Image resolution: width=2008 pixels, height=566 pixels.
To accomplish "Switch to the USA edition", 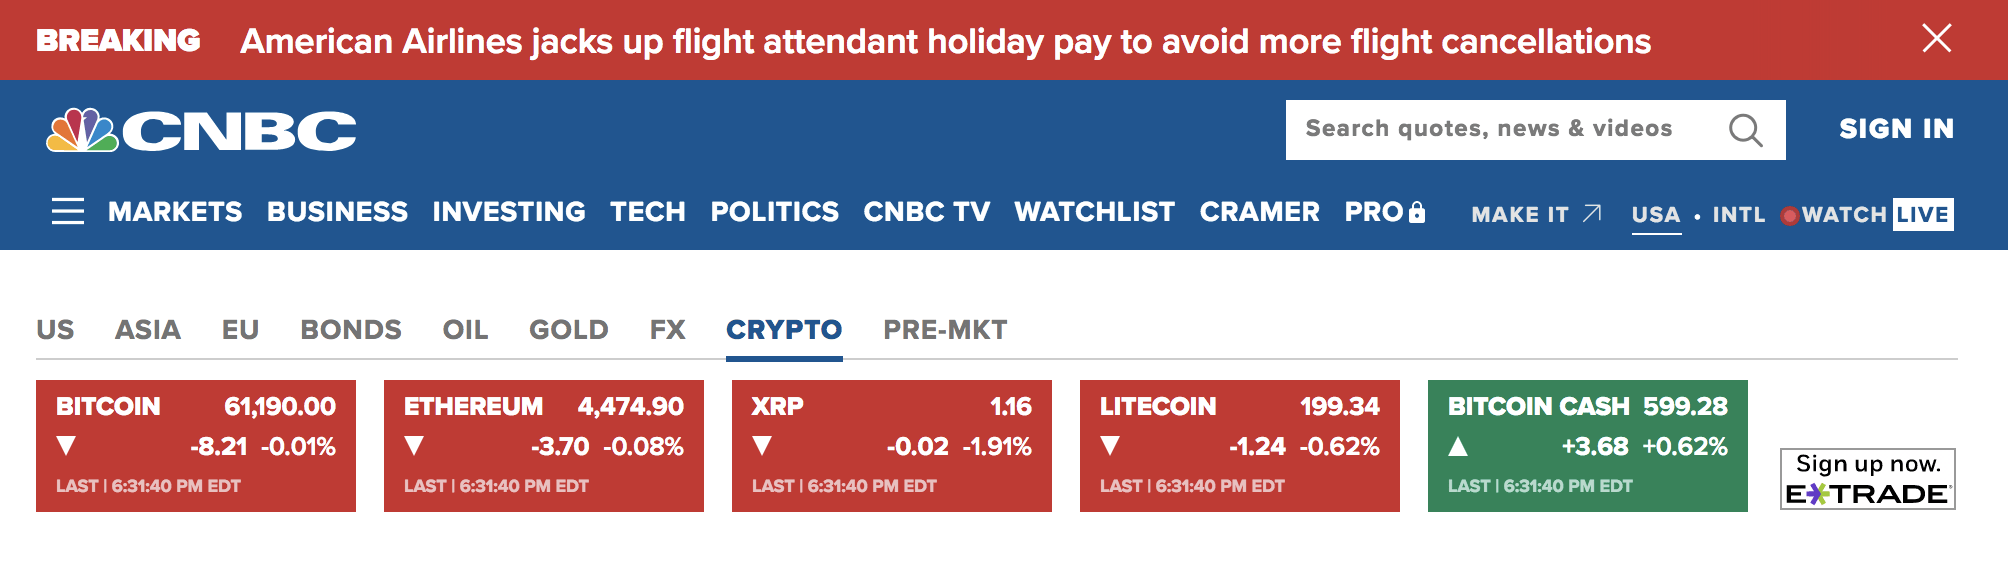I will click(x=1655, y=215).
